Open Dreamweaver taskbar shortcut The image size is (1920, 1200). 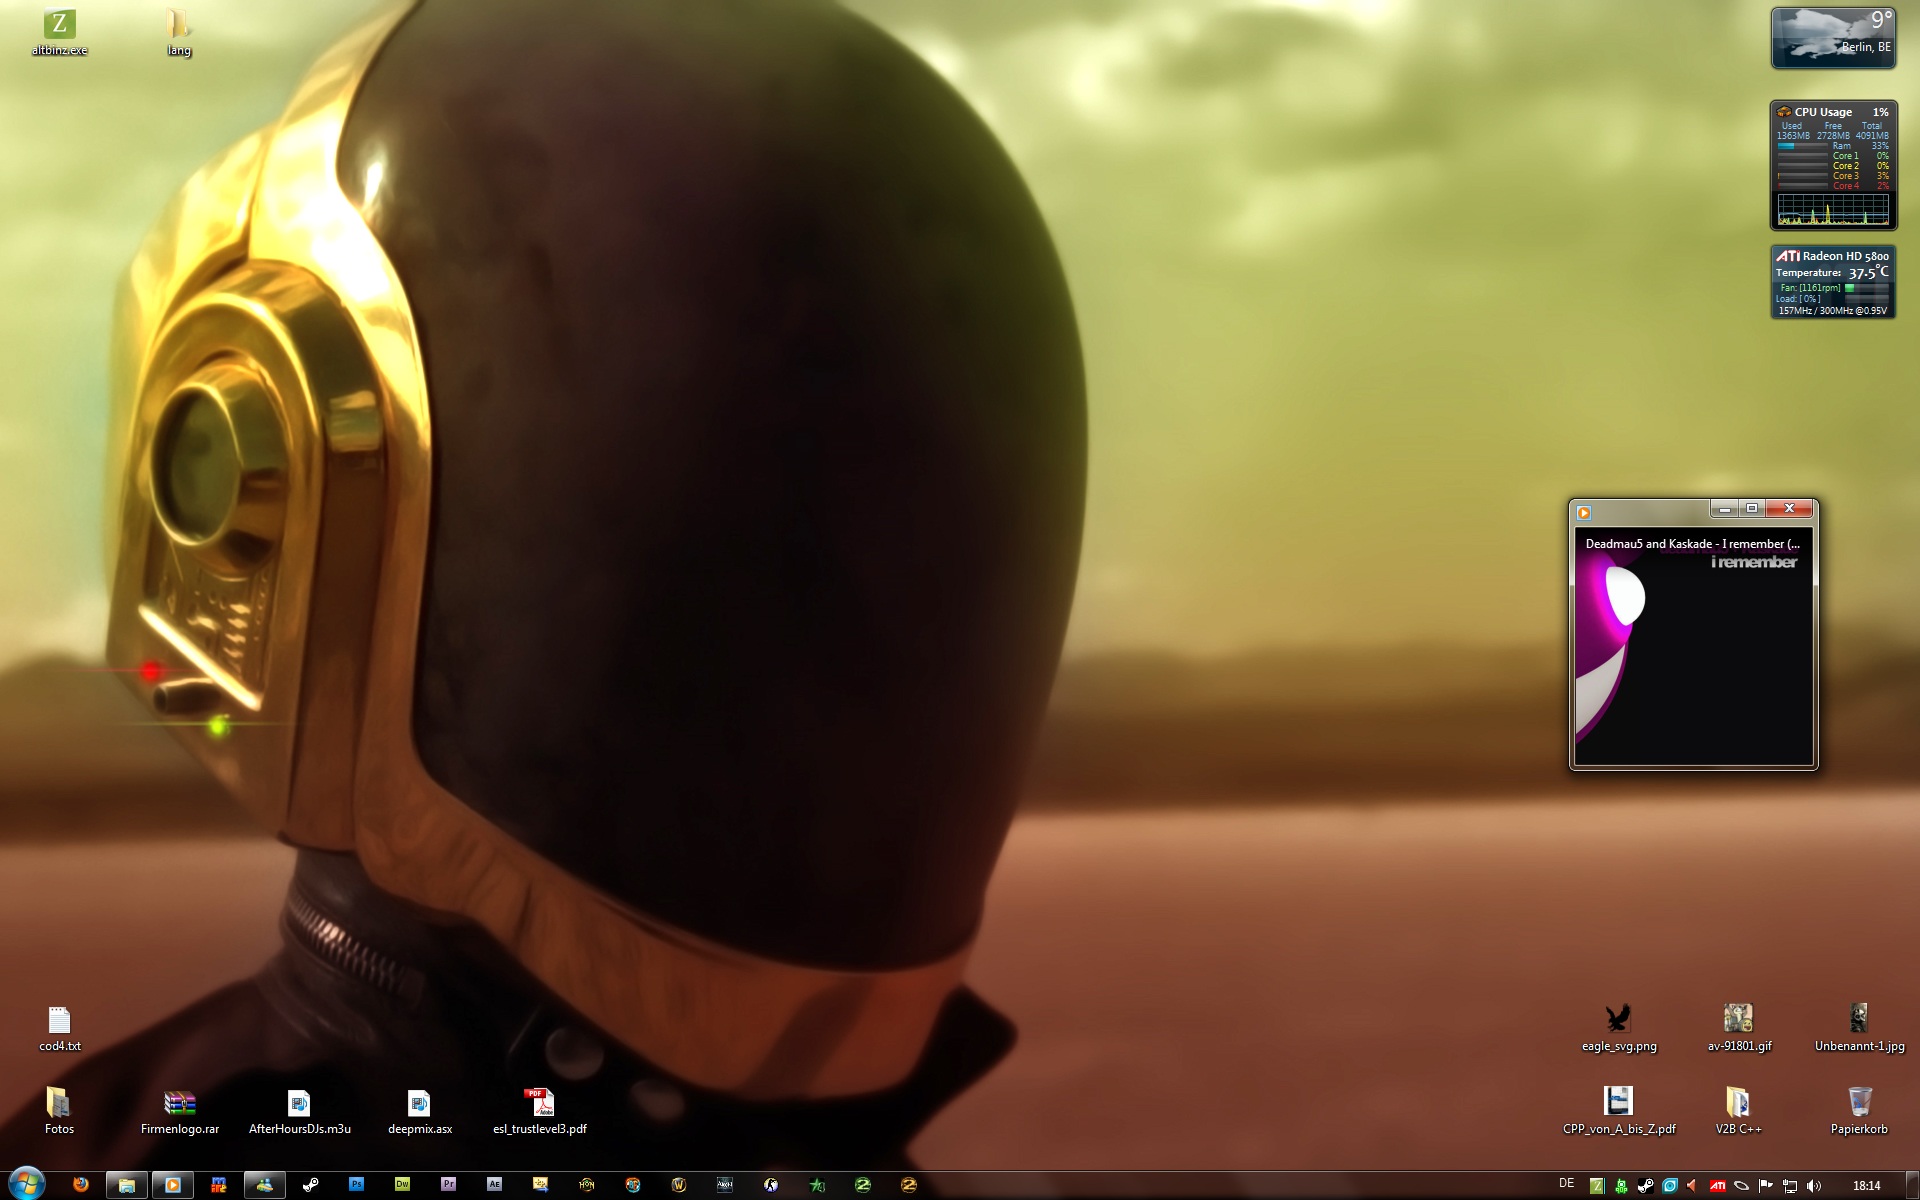pyautogui.click(x=402, y=1185)
